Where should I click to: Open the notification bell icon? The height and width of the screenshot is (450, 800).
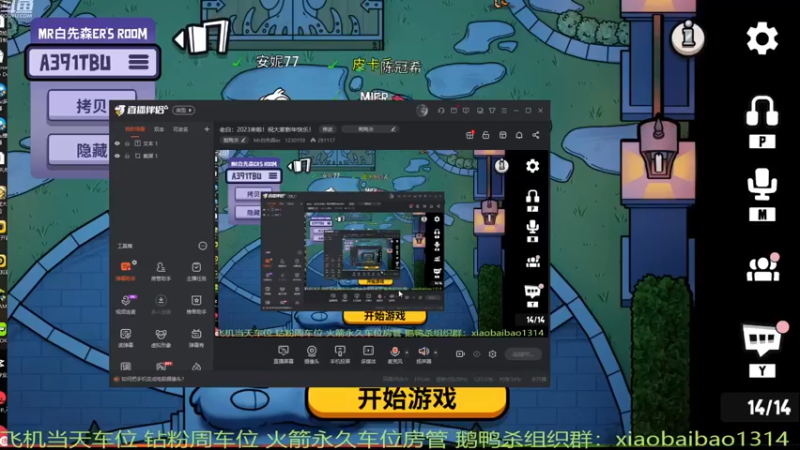pos(519,135)
